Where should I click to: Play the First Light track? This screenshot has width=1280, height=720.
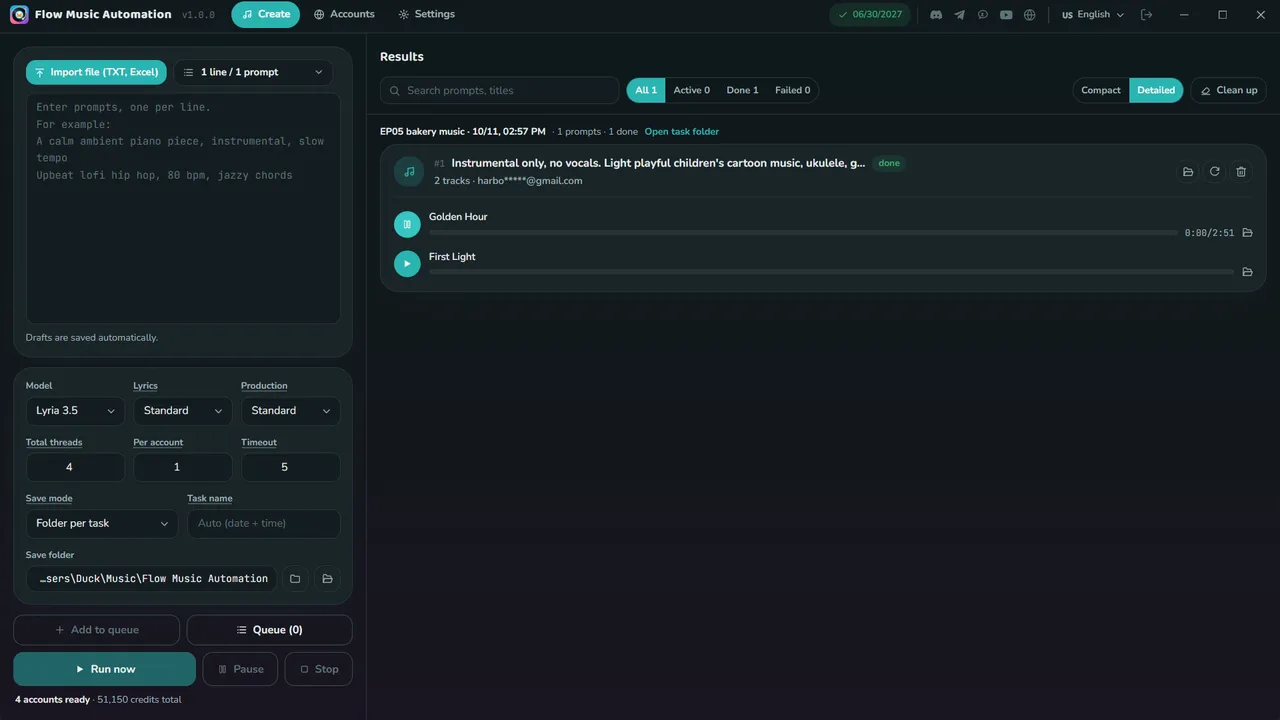[407, 264]
